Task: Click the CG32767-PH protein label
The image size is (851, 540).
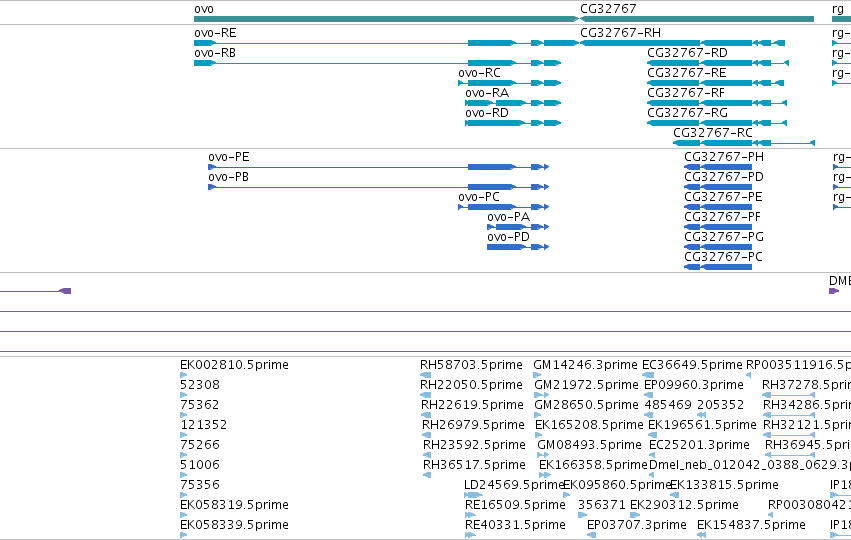Action: point(723,157)
